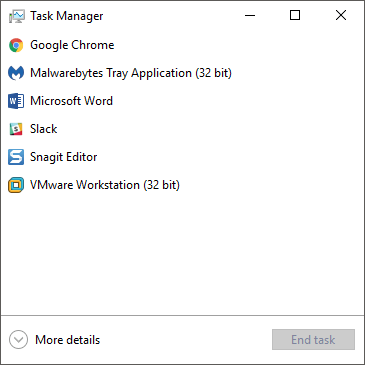Click the Task Manager title bar icon

pyautogui.click(x=17, y=16)
